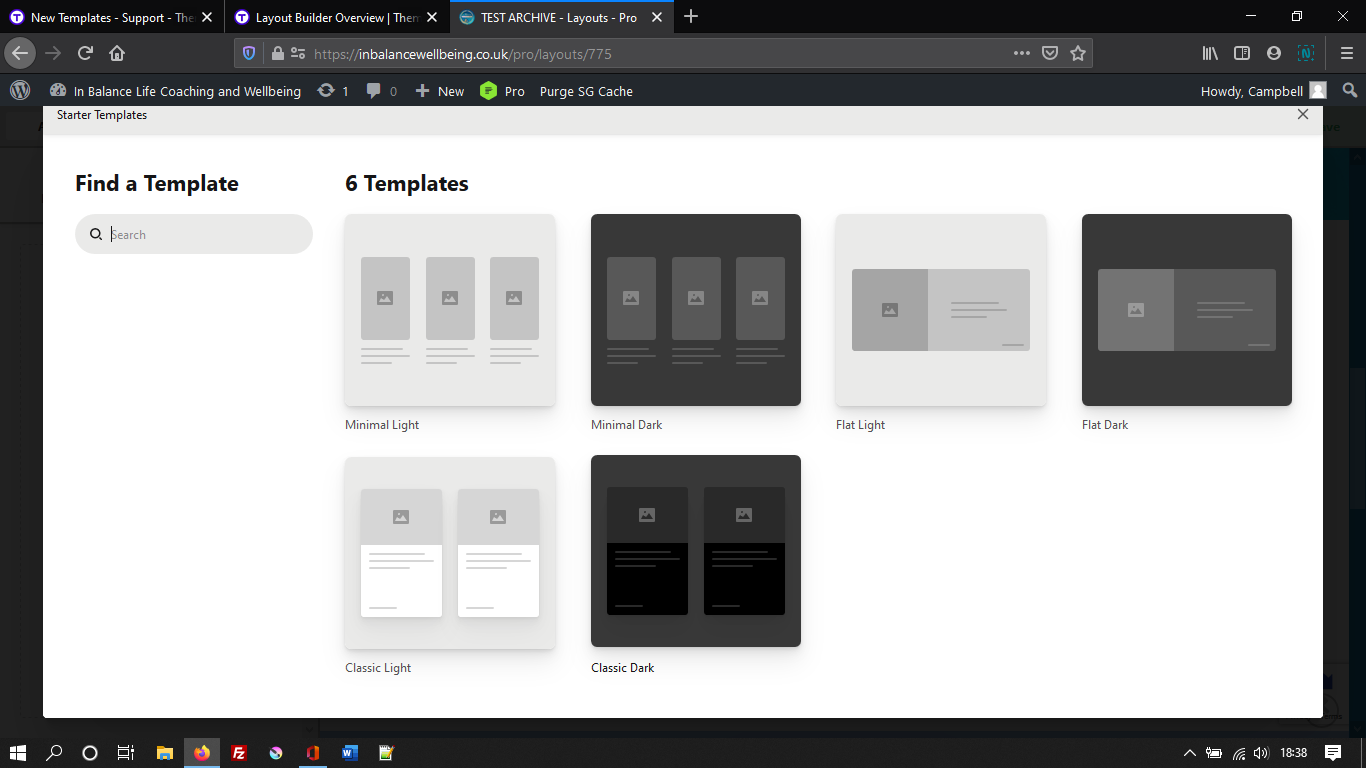This screenshot has height=768, width=1366.
Task: Go forward to the next page
Action: (53, 53)
